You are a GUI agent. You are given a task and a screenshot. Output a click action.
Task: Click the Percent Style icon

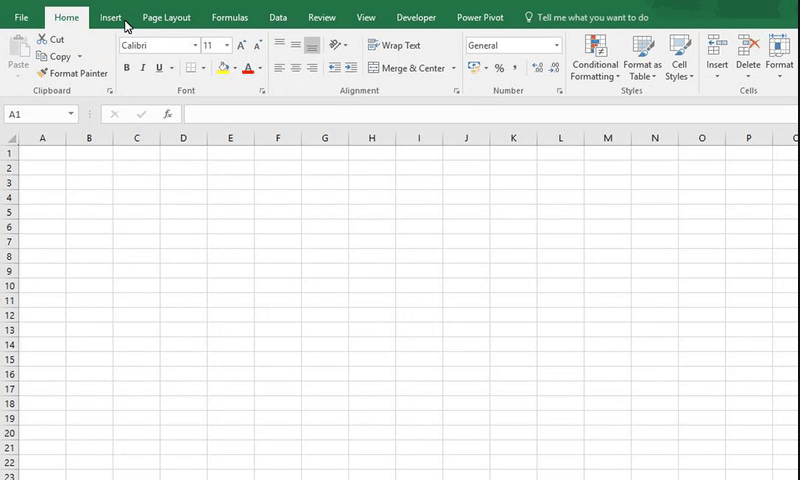tap(499, 68)
